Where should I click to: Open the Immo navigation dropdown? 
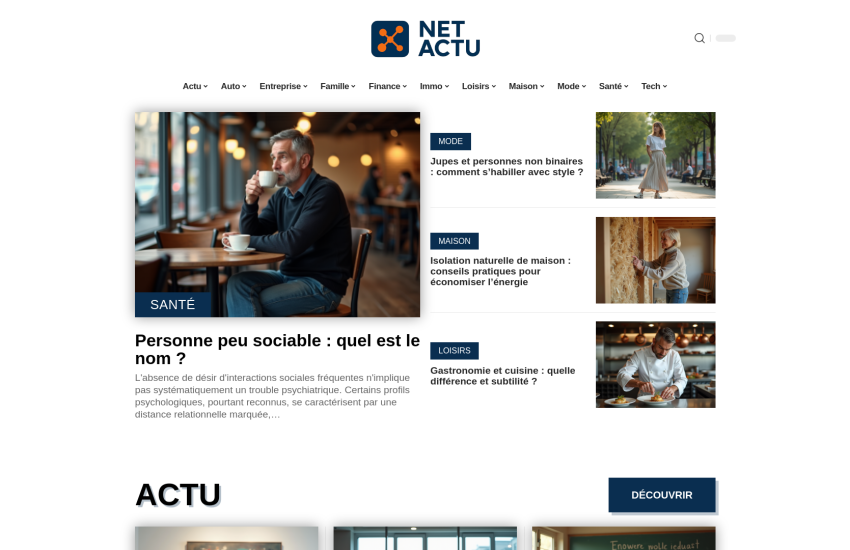pos(434,86)
